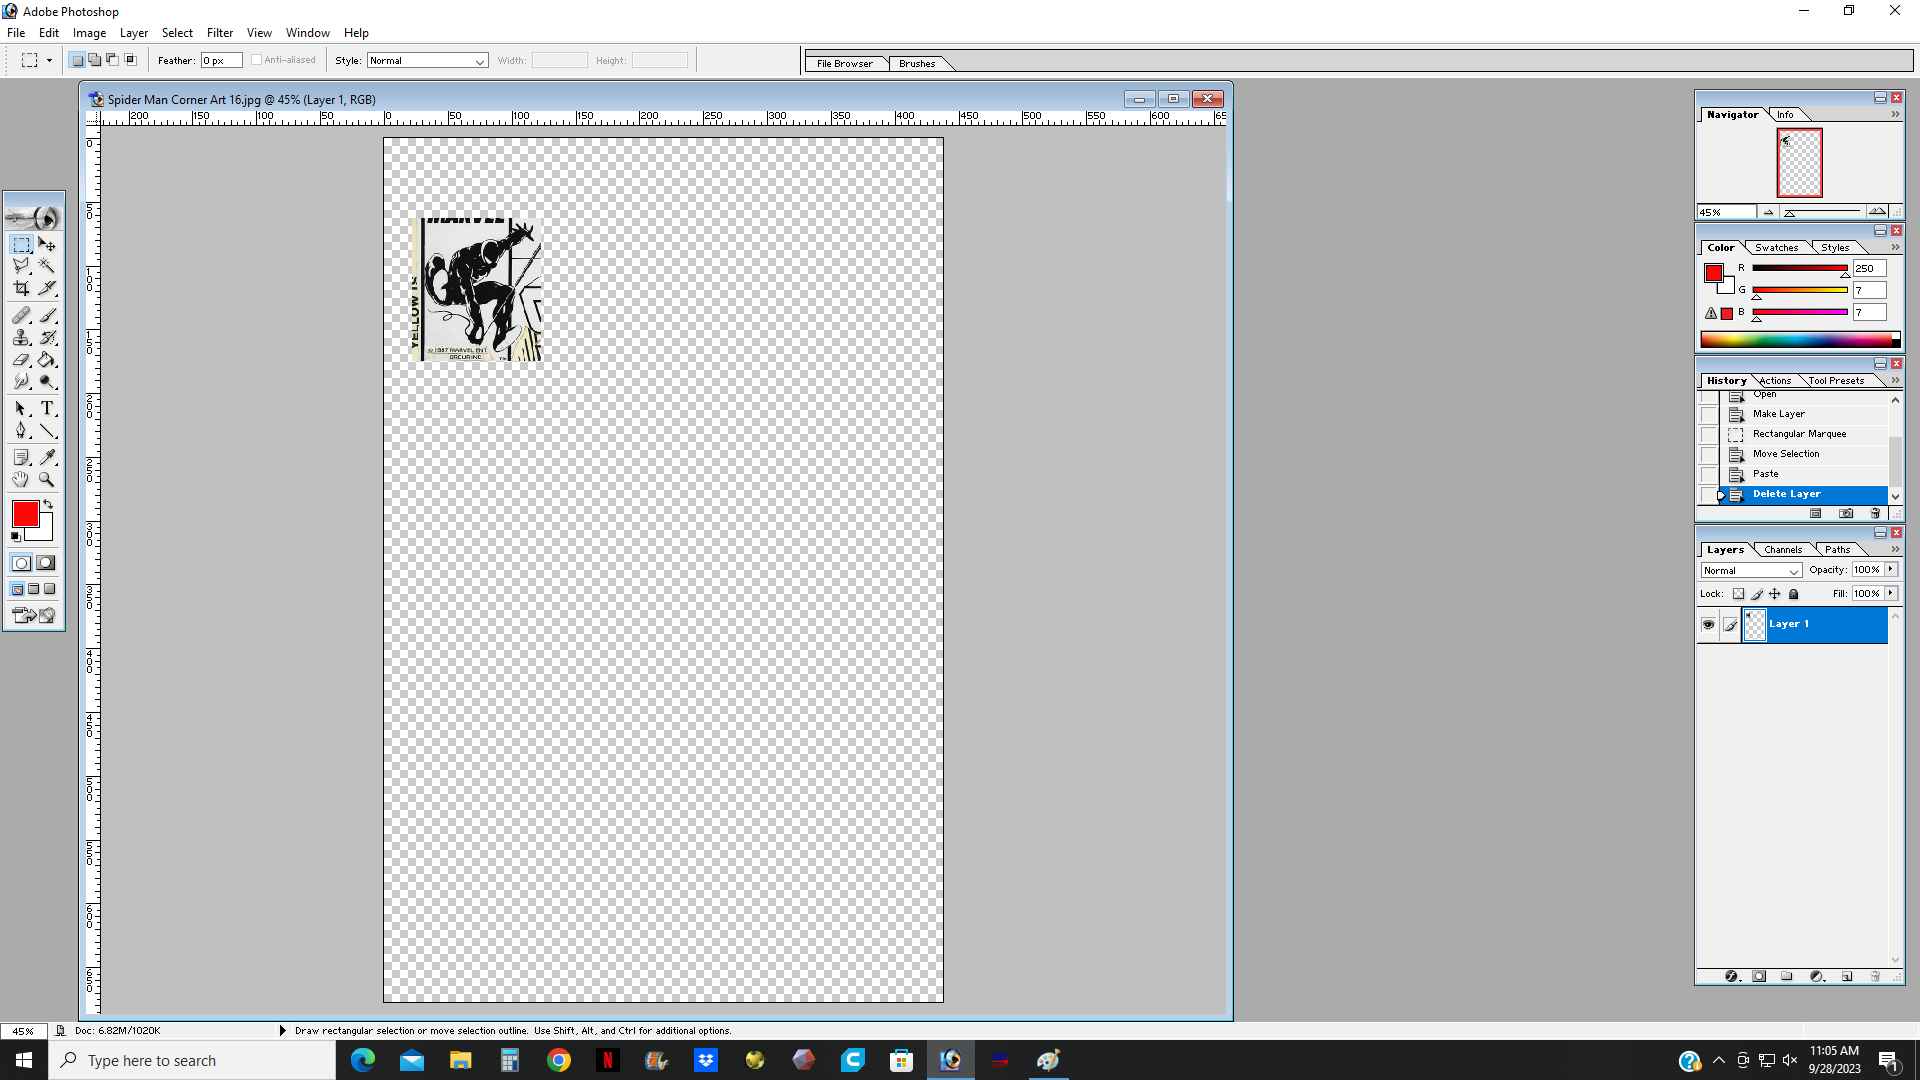Select the Crop tool
Viewport: 1920px width, 1080px height.
pos(21,288)
